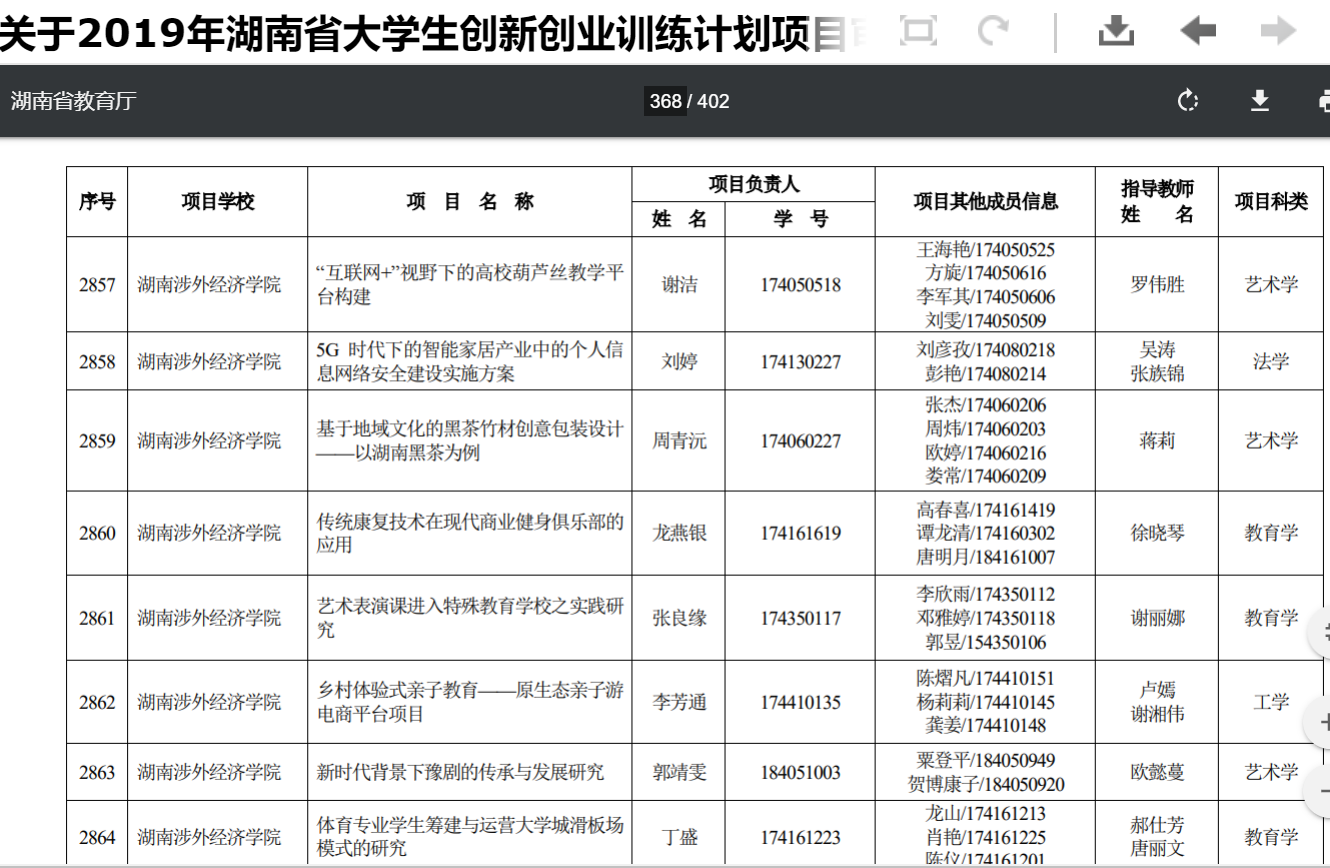Select serial number 2863

[x=97, y=773]
